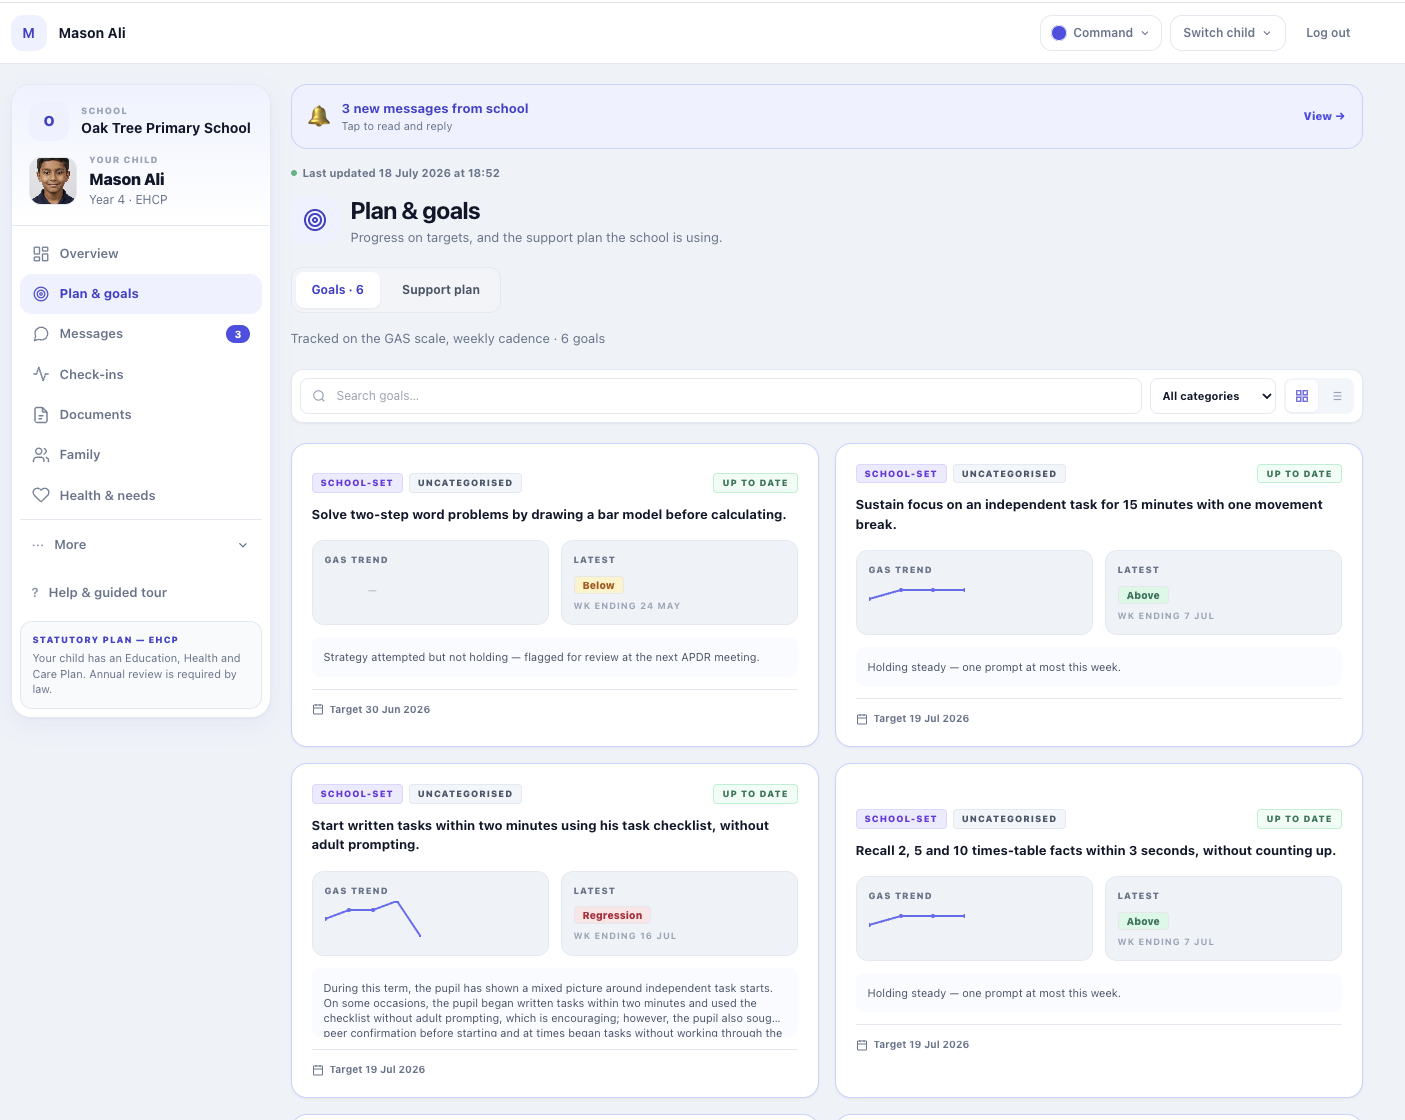Click the Check-ins pulse icon

click(x=41, y=374)
